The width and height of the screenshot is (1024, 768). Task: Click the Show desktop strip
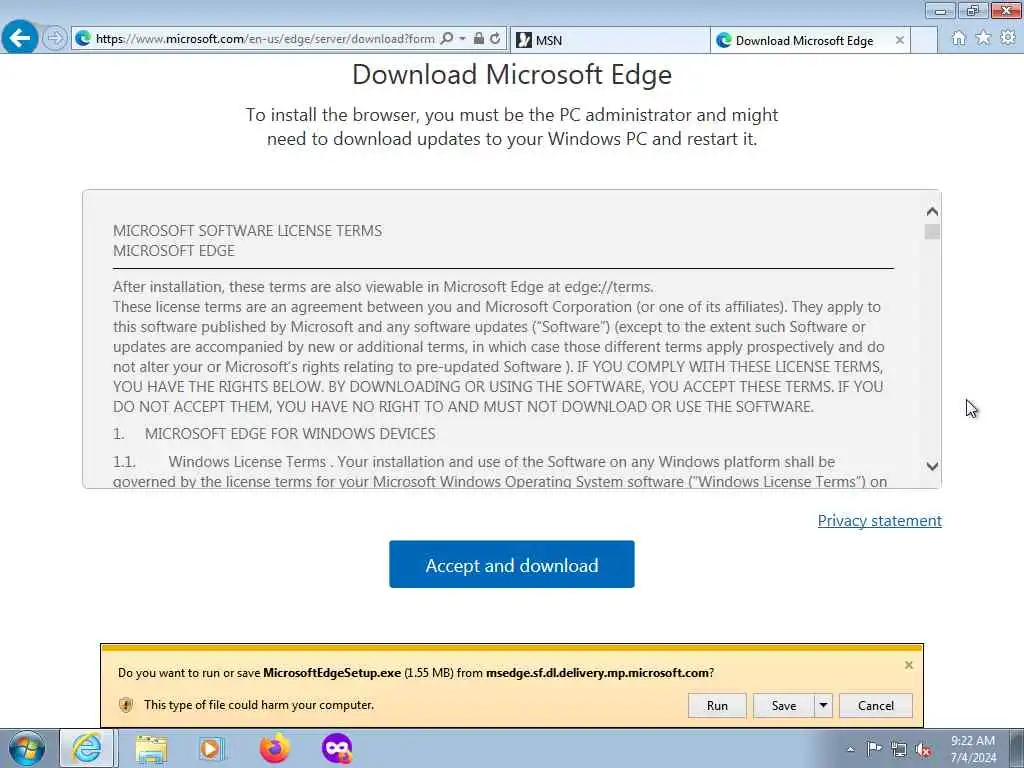(x=1016, y=749)
